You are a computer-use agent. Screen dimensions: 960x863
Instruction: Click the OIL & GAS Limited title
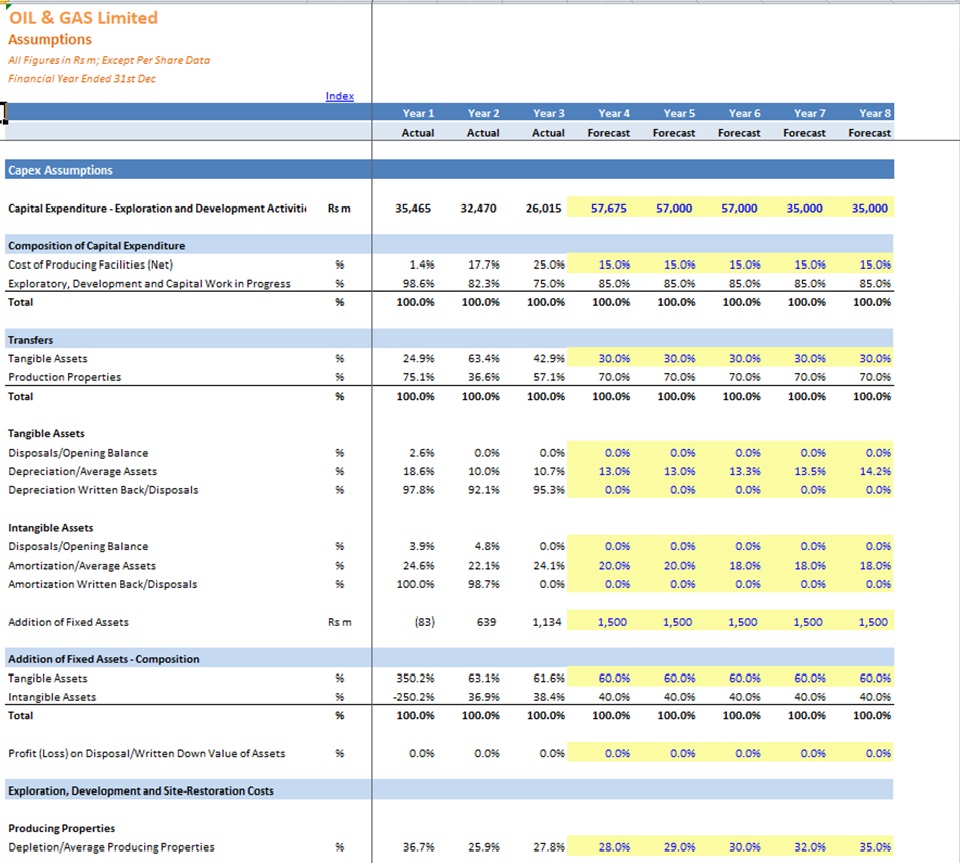tap(83, 18)
